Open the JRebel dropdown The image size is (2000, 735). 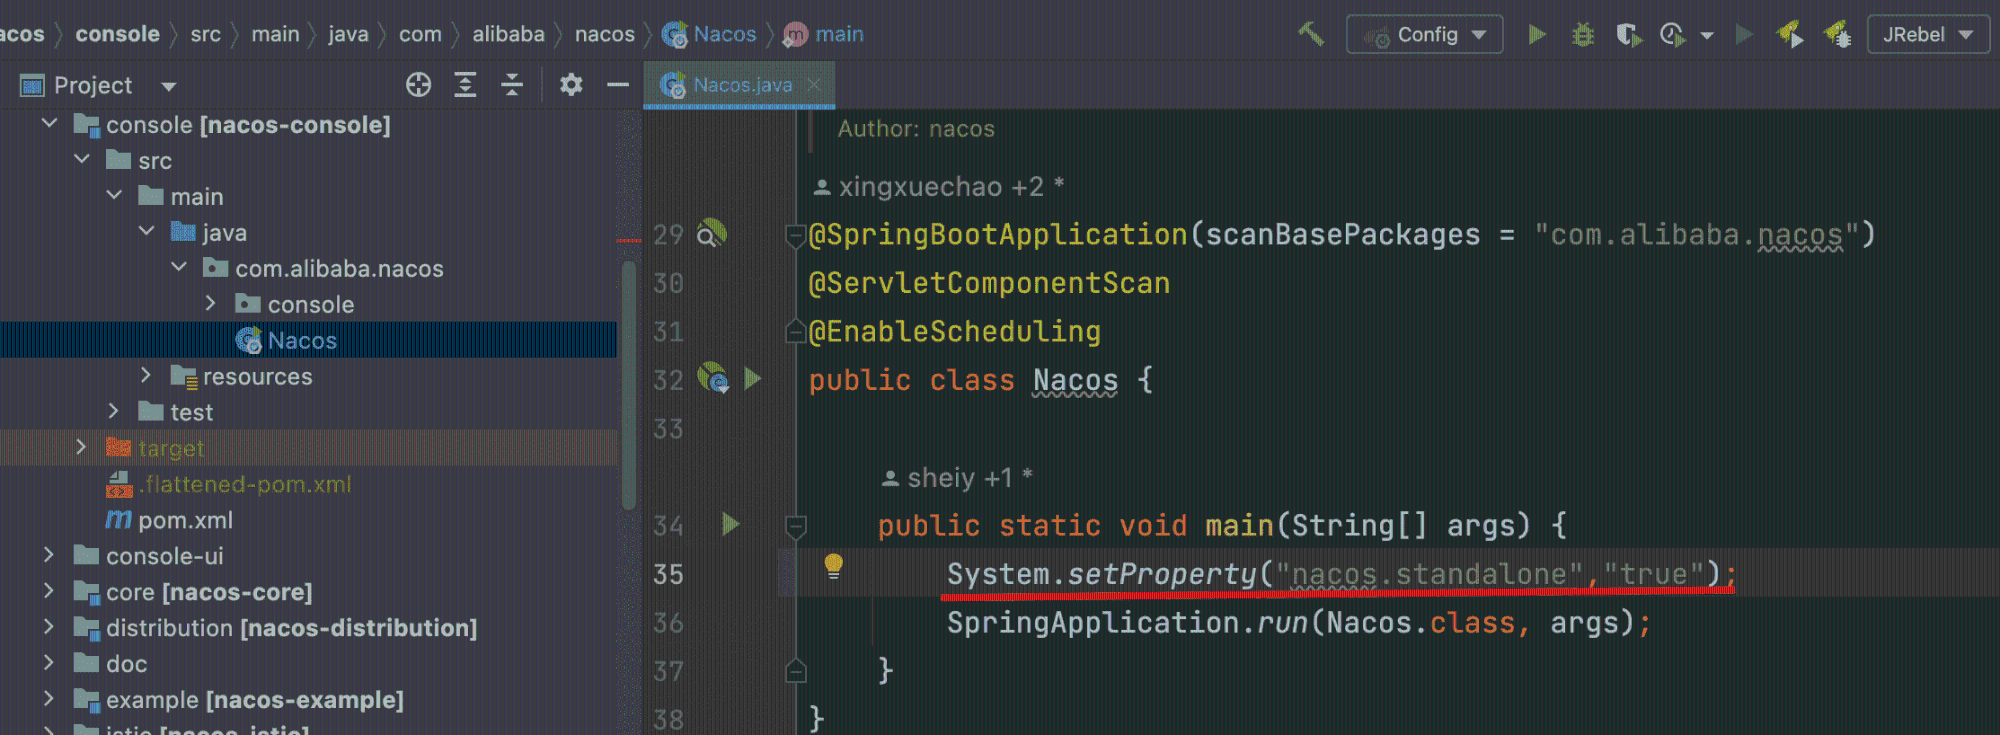tap(1928, 34)
